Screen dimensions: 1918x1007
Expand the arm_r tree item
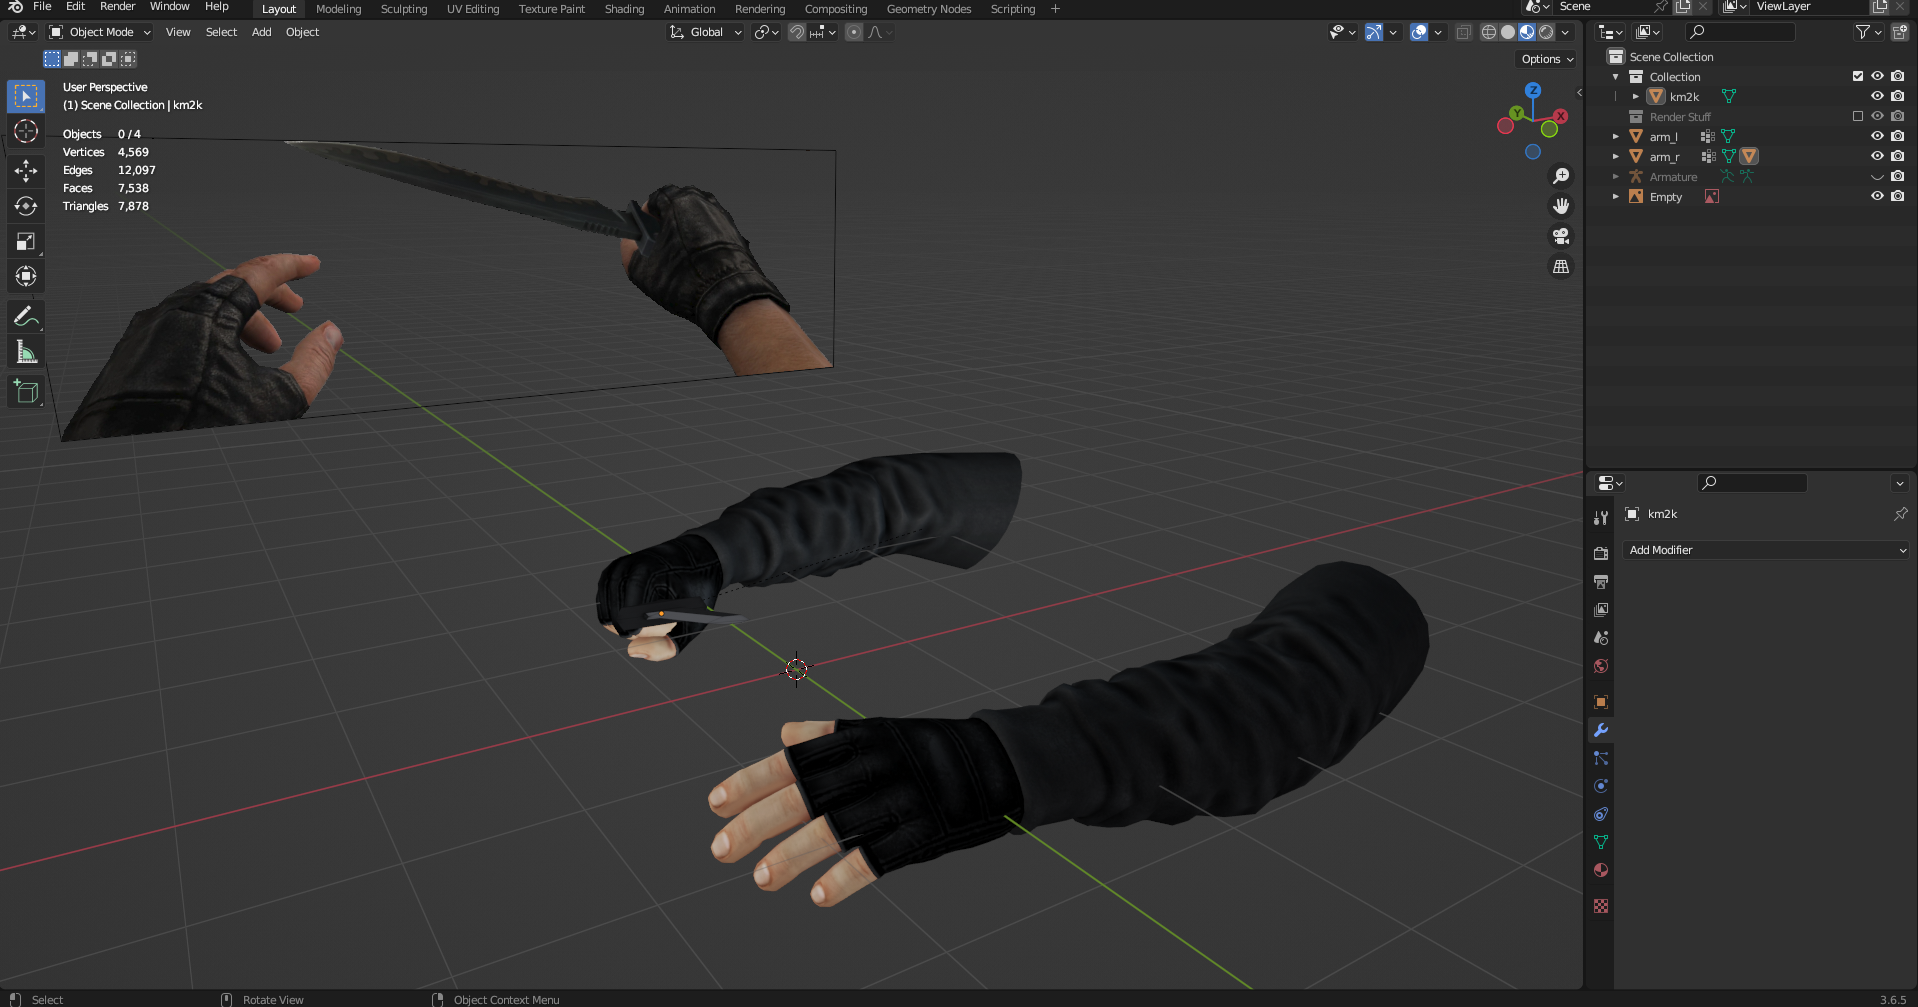pyautogui.click(x=1615, y=157)
